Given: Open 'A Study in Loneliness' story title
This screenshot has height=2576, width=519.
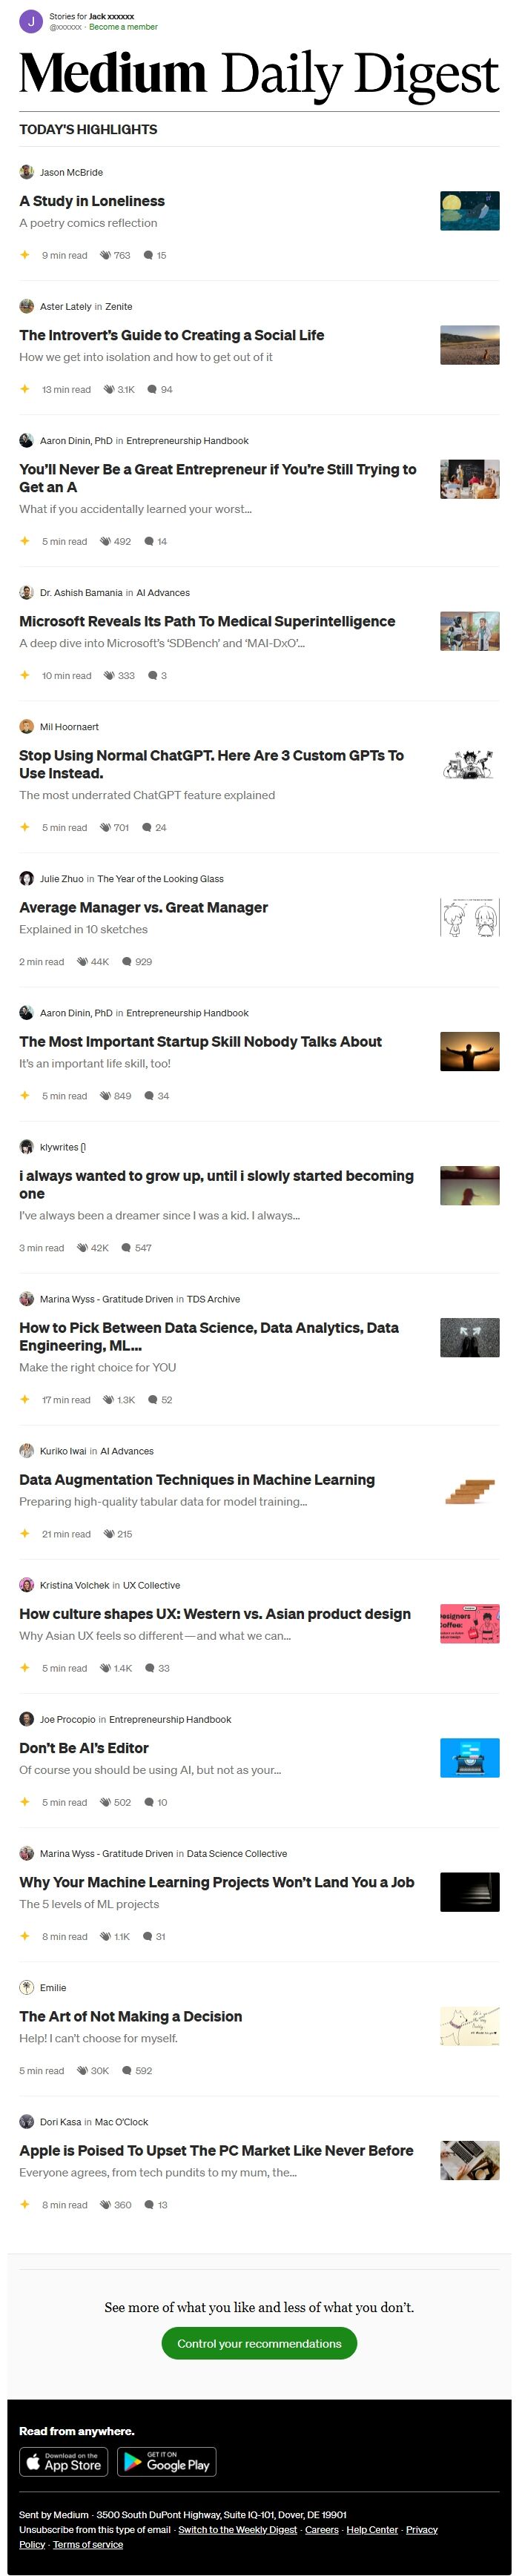Looking at the screenshot, I should (92, 201).
